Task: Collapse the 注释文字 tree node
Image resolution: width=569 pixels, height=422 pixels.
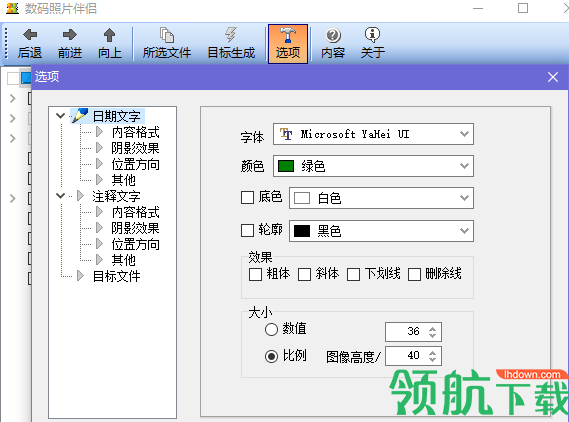Action: (x=60, y=196)
